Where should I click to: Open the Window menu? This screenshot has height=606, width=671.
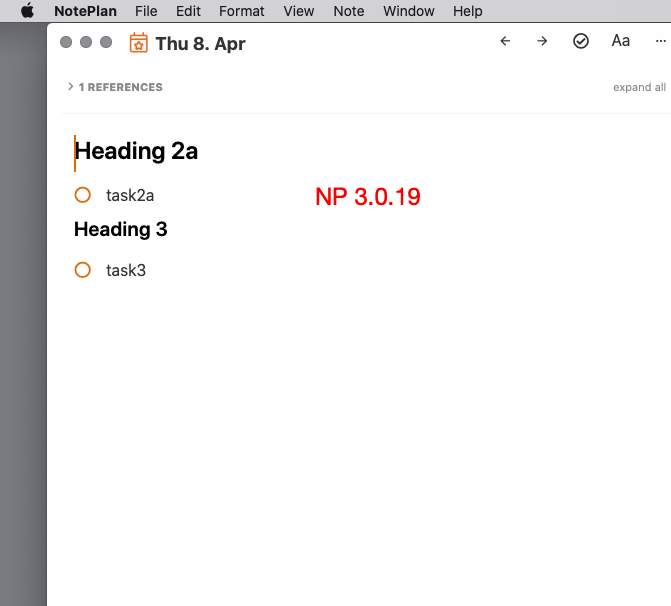(x=409, y=11)
